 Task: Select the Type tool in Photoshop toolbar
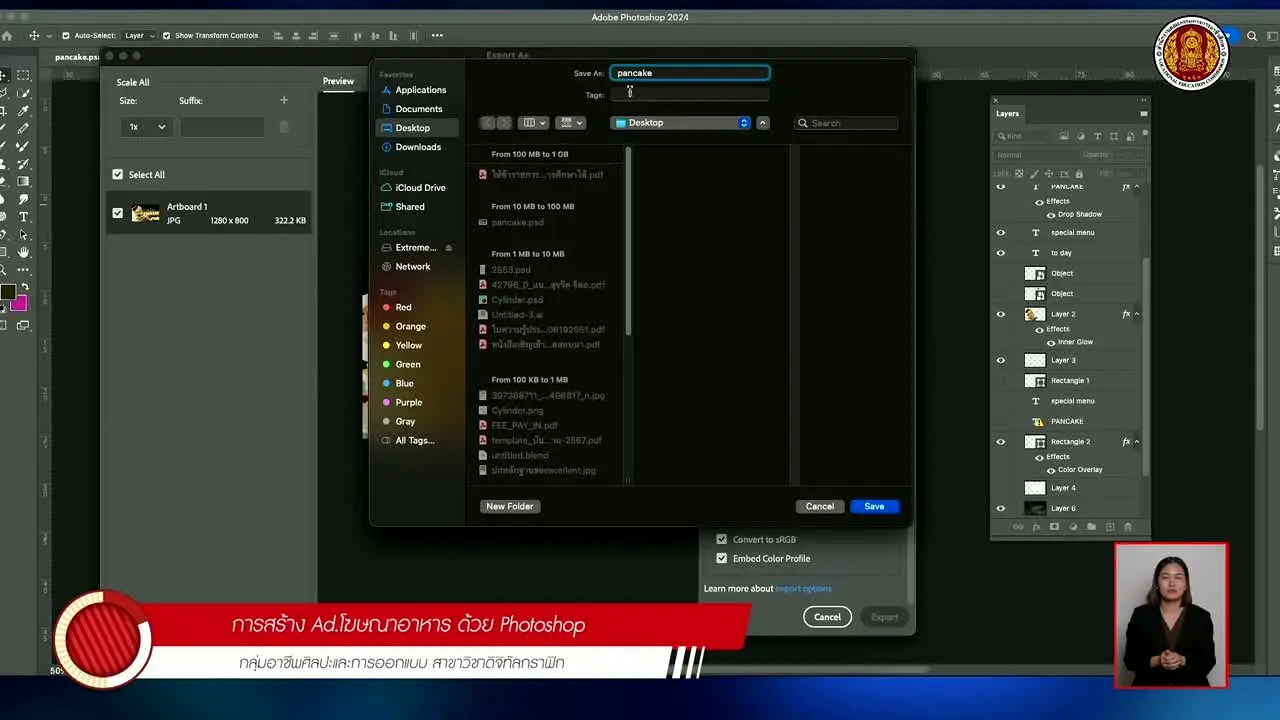pos(24,217)
